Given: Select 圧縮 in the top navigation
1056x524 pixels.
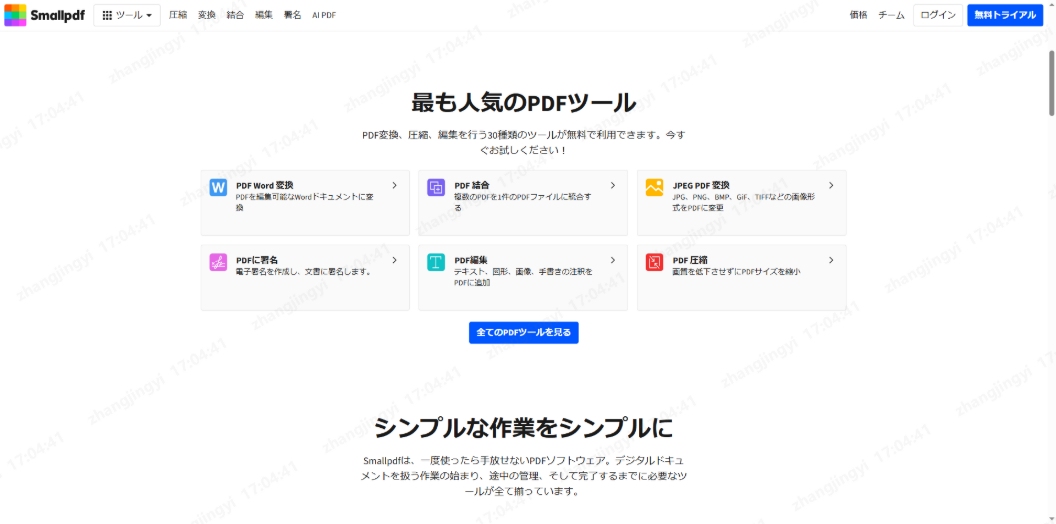Looking at the screenshot, I should [178, 15].
